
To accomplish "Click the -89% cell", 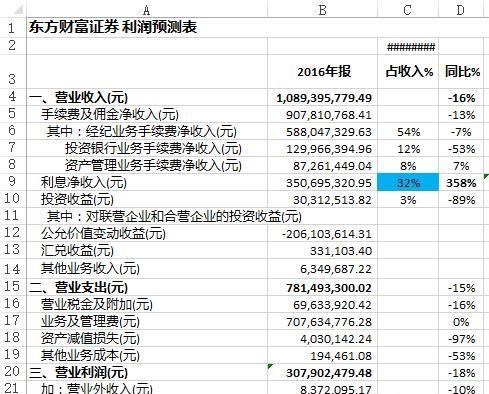I will coord(462,200).
